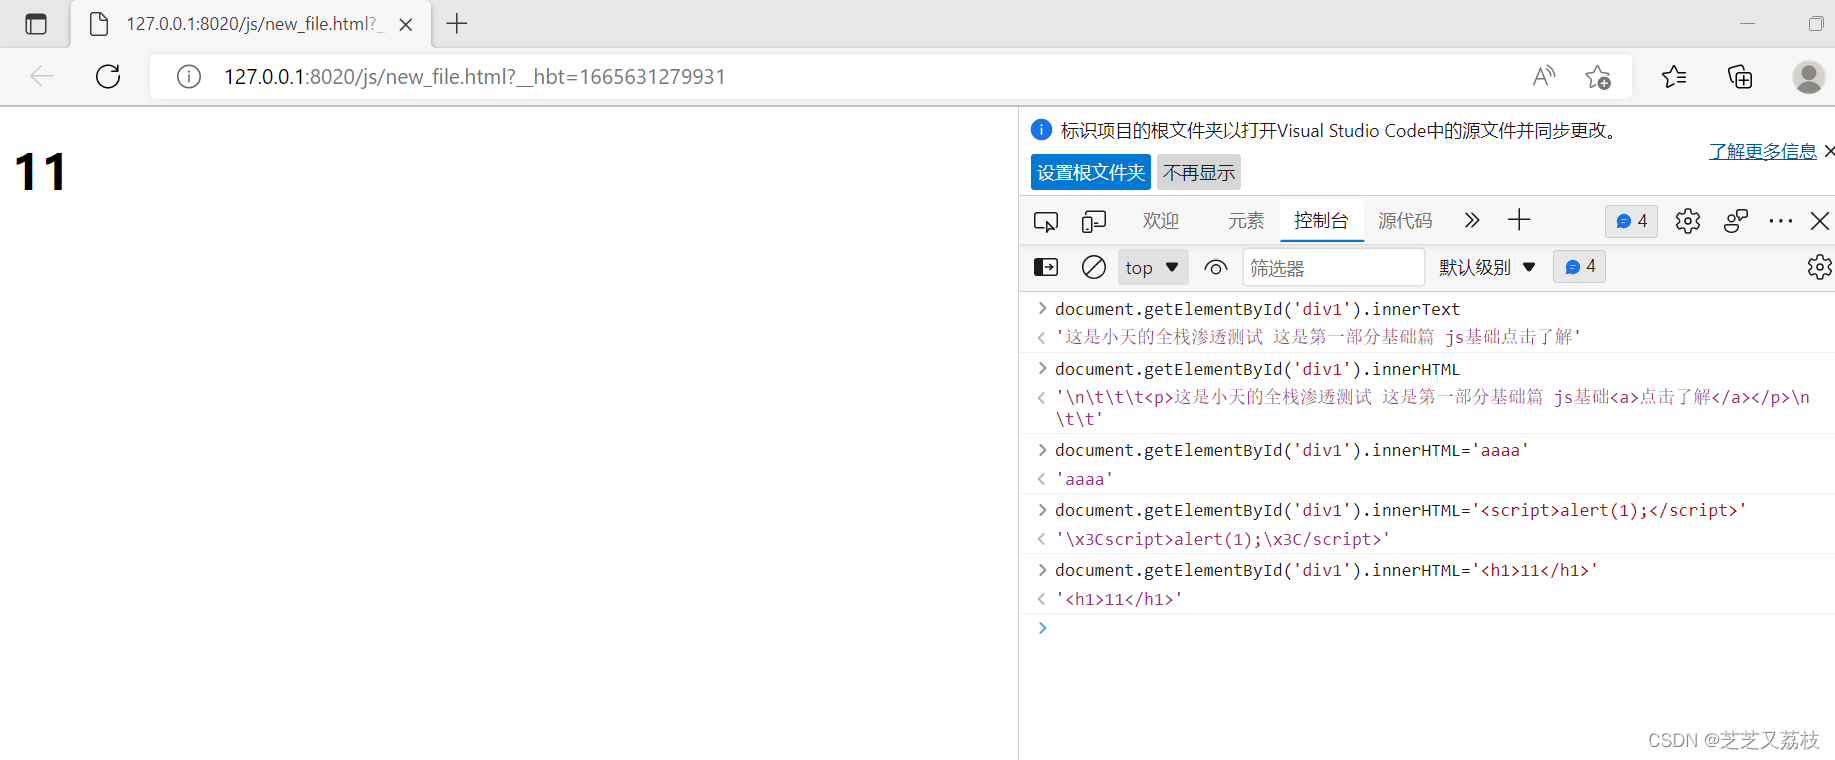Image resolution: width=1835 pixels, height=760 pixels.
Task: Toggle the console sidebar
Action: point(1045,267)
